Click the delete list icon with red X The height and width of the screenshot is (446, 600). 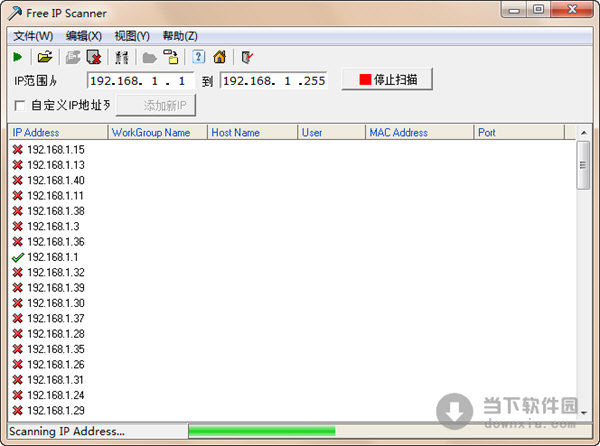coord(94,57)
